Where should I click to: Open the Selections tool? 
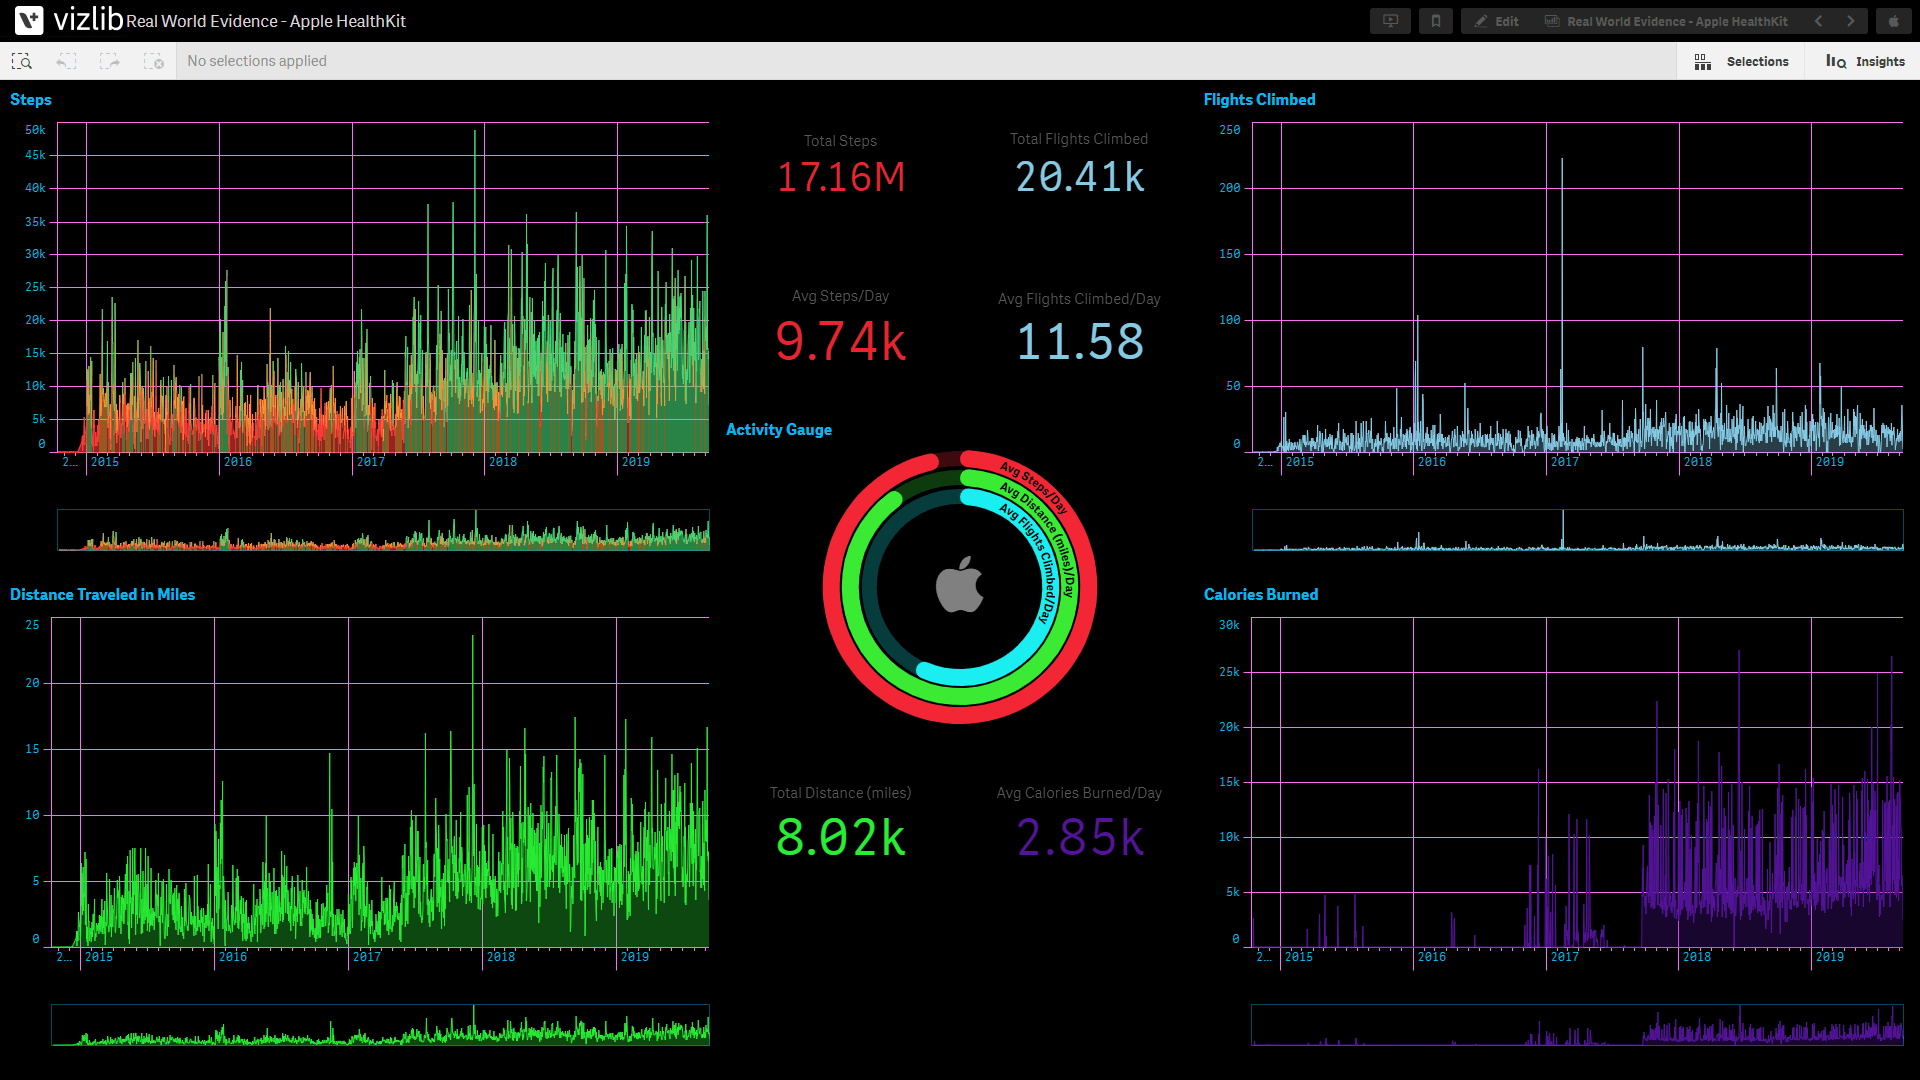point(1741,61)
